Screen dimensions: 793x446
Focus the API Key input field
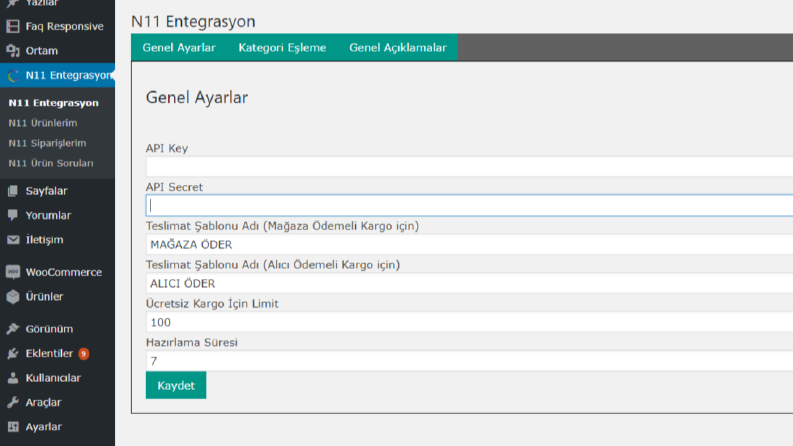(469, 166)
